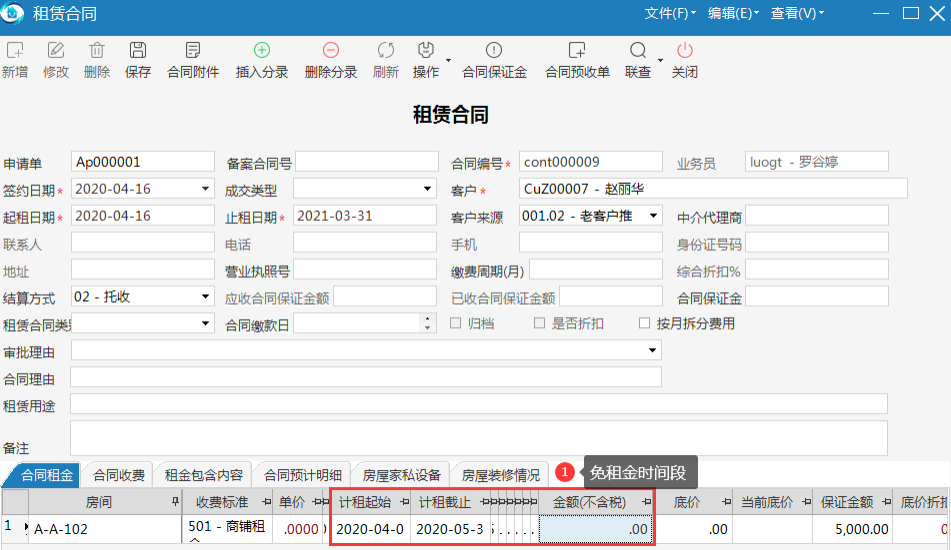Refresh using the 刷新 icon
The width and height of the screenshot is (951, 550).
coord(386,51)
